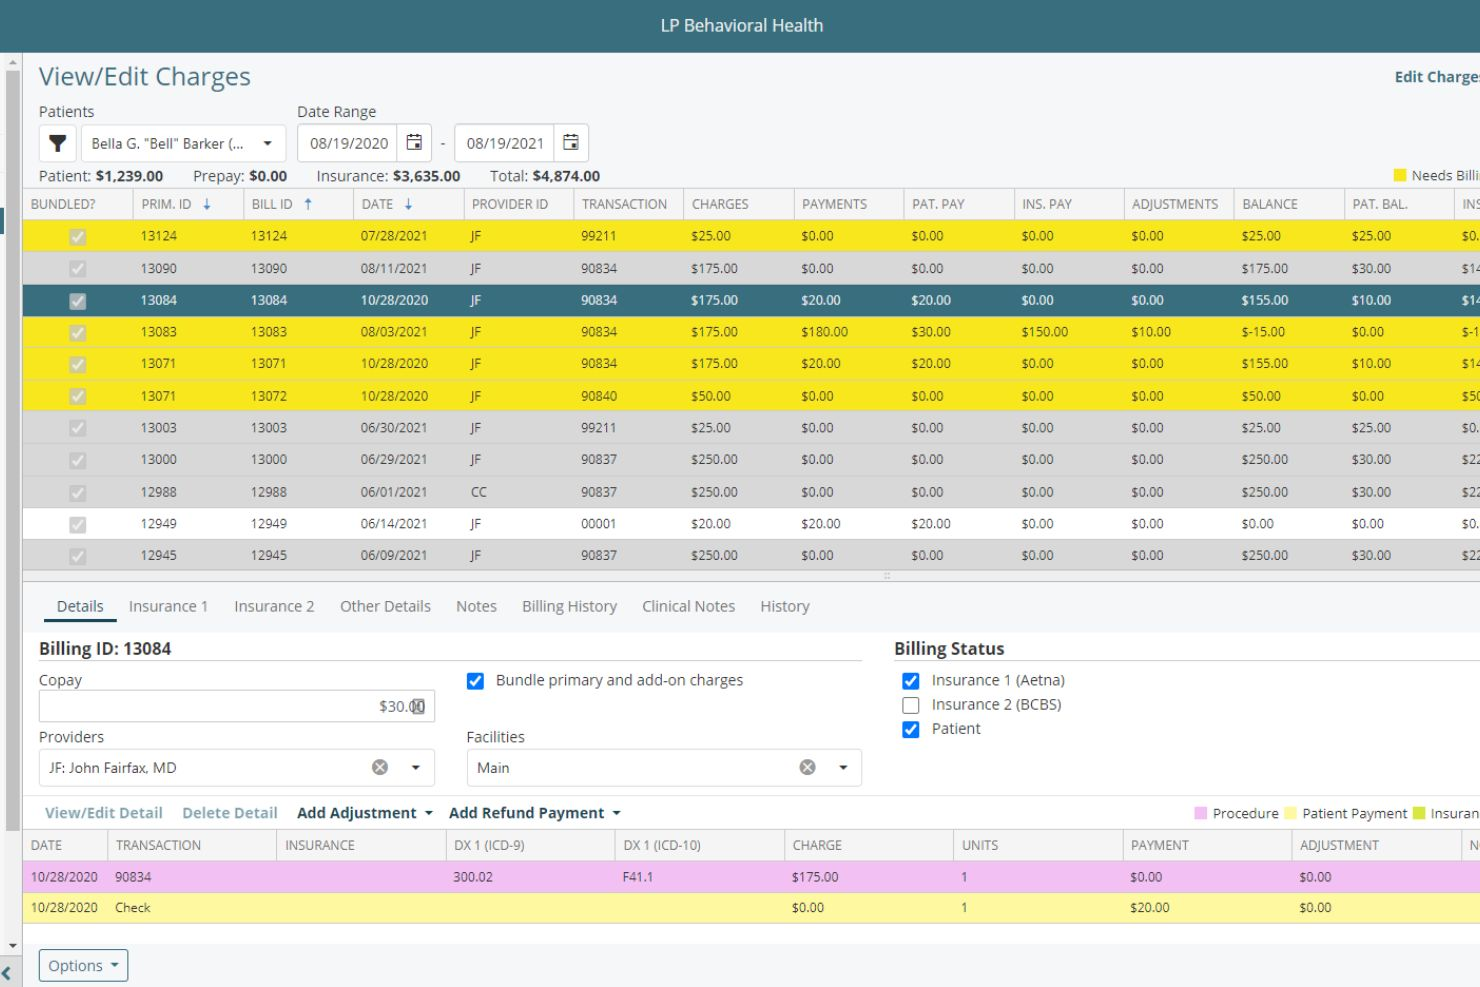Click the Delete Detail link
Image resolution: width=1480 pixels, height=987 pixels.
point(230,813)
